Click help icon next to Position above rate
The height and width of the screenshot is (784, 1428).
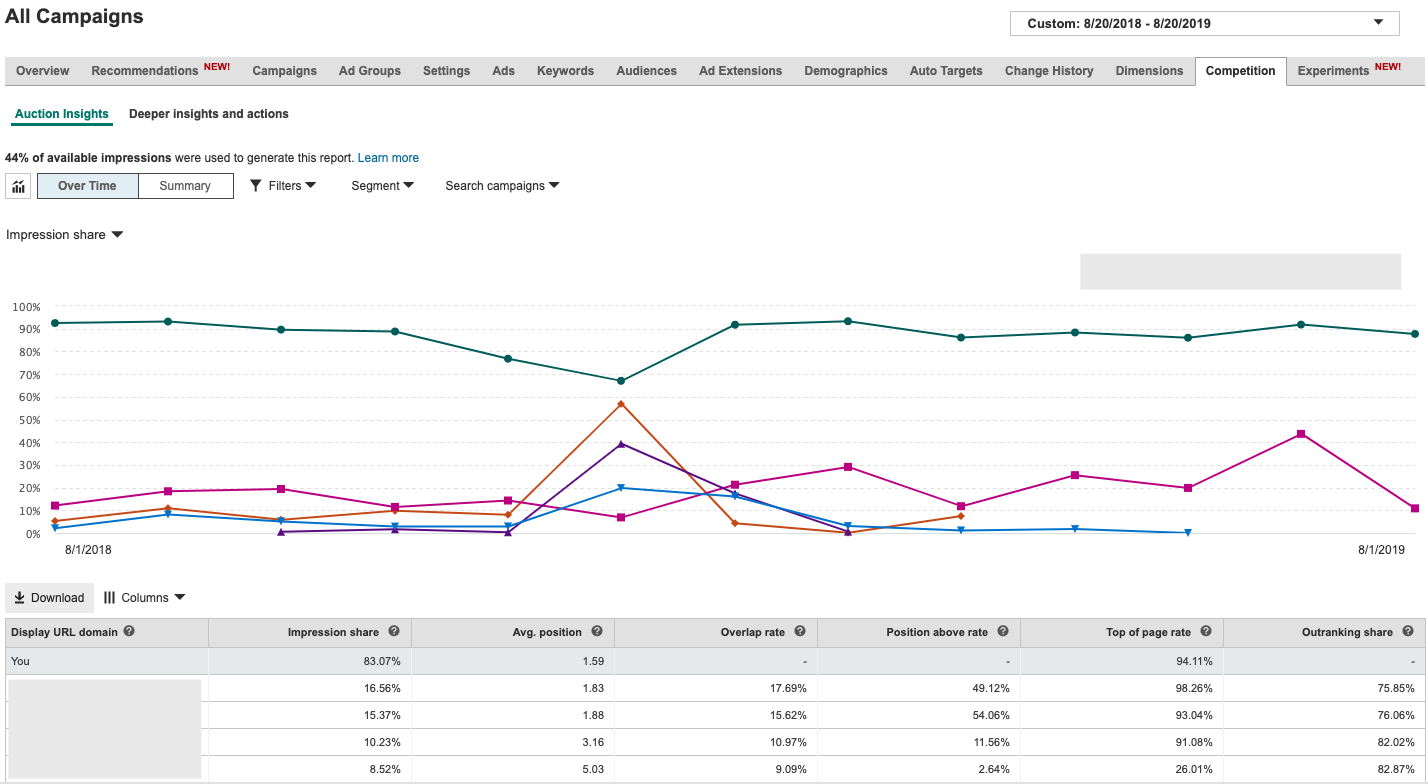click(x=1003, y=632)
